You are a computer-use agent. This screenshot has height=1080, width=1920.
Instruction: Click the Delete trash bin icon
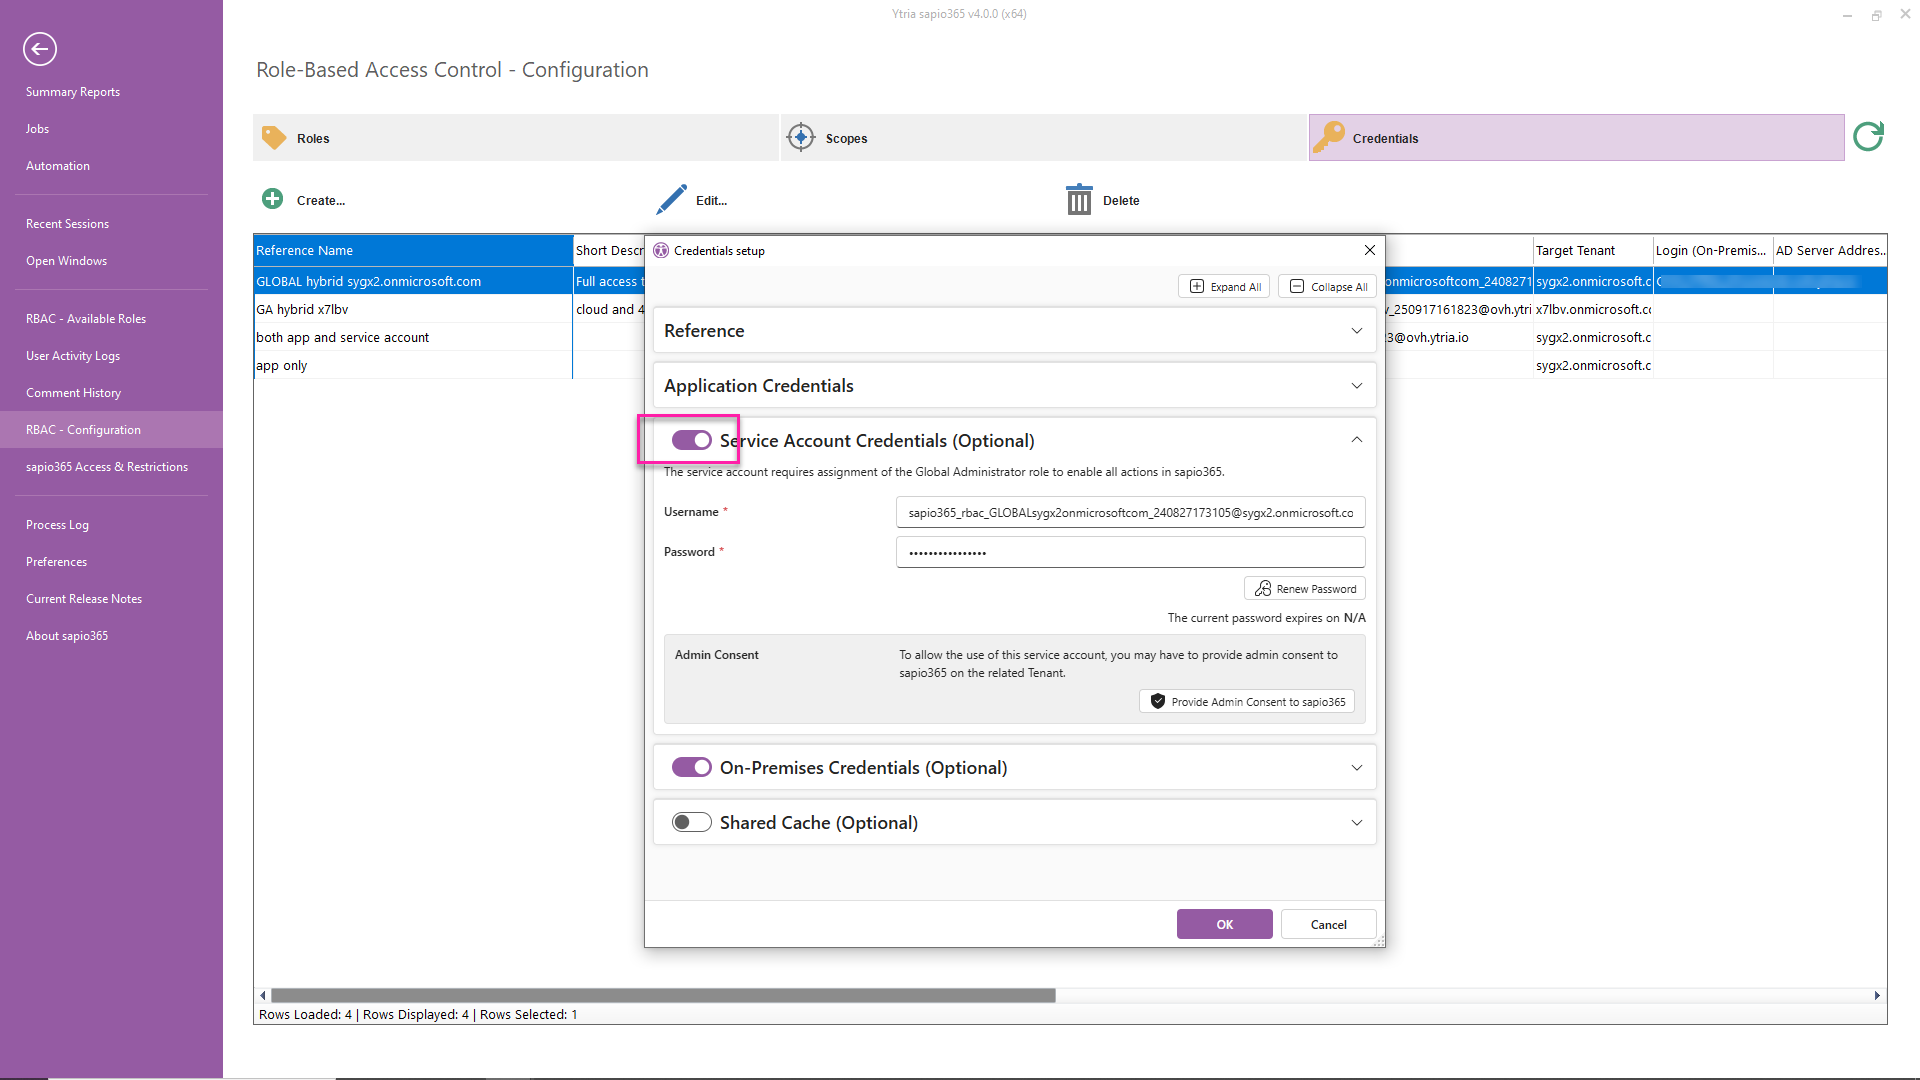pyautogui.click(x=1078, y=199)
